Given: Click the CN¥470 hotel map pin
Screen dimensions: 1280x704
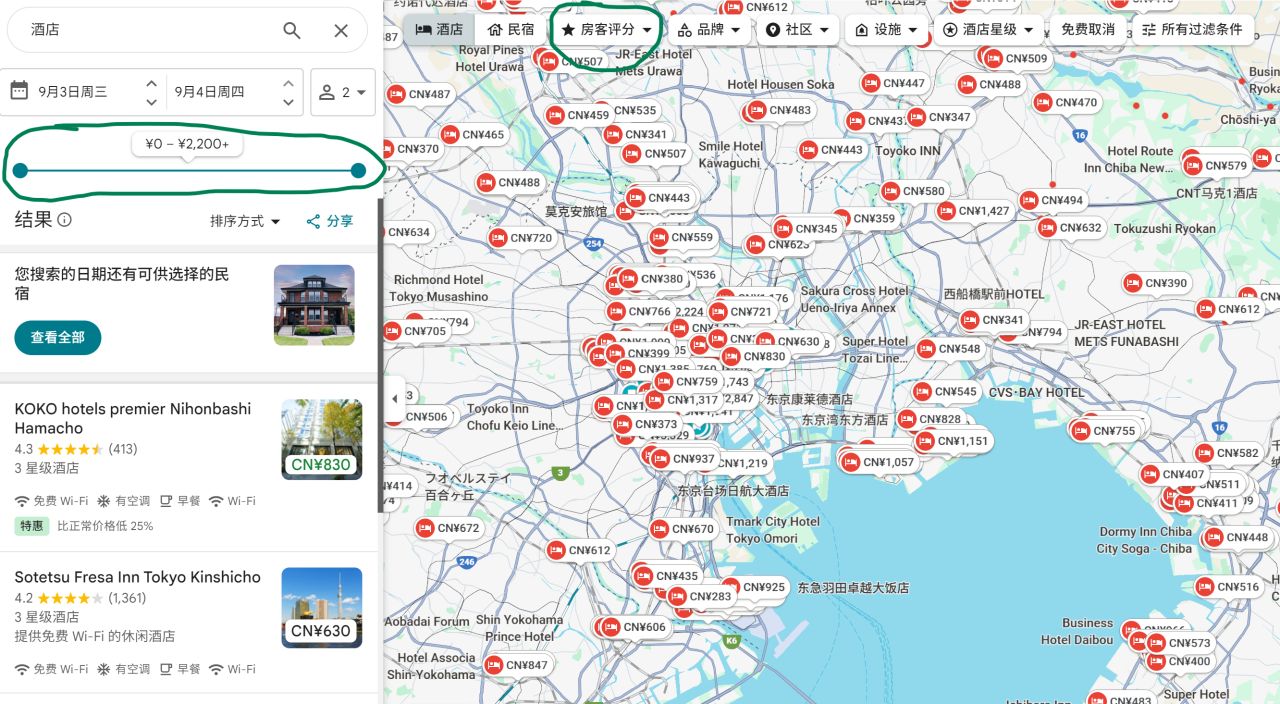Looking at the screenshot, I should point(1067,102).
